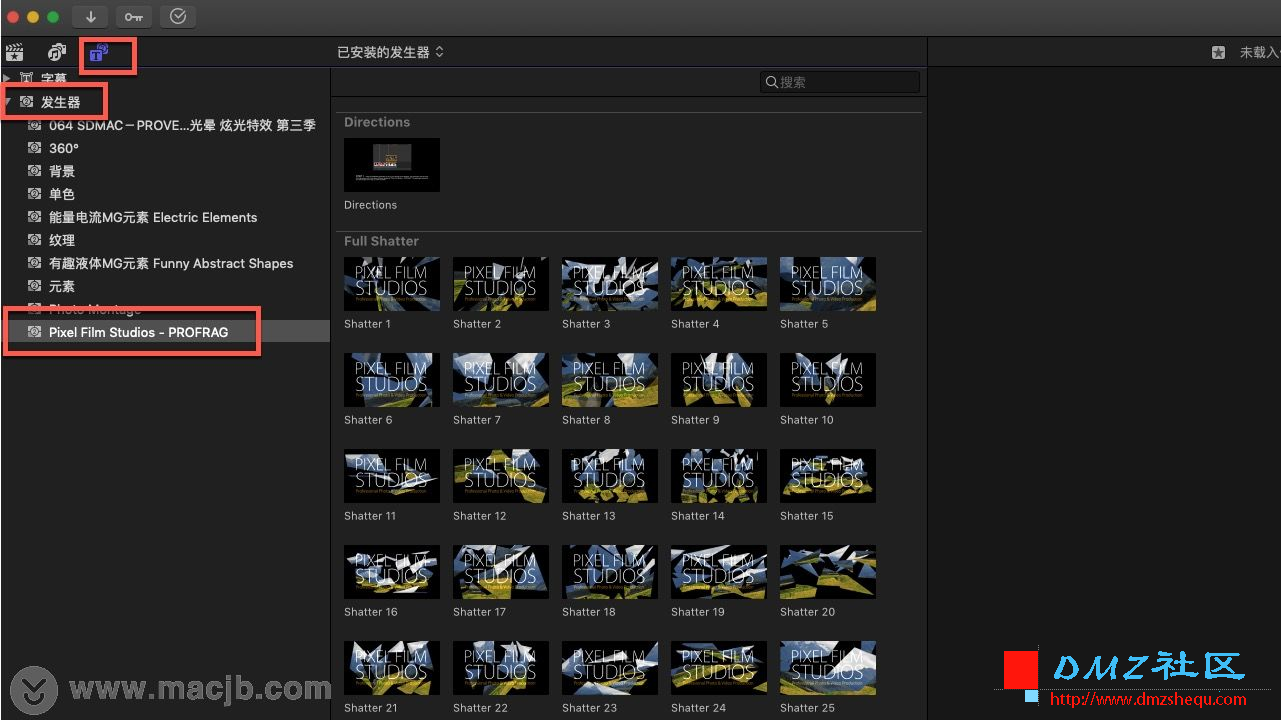Select the Shatter 12 thumbnail
This screenshot has height=720, width=1281.
coord(501,476)
